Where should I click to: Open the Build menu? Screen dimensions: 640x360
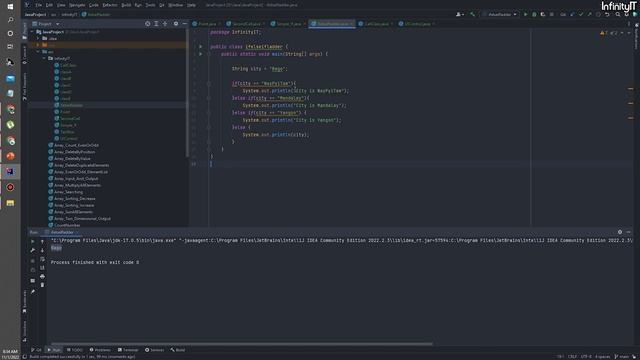click(x=126, y=5)
